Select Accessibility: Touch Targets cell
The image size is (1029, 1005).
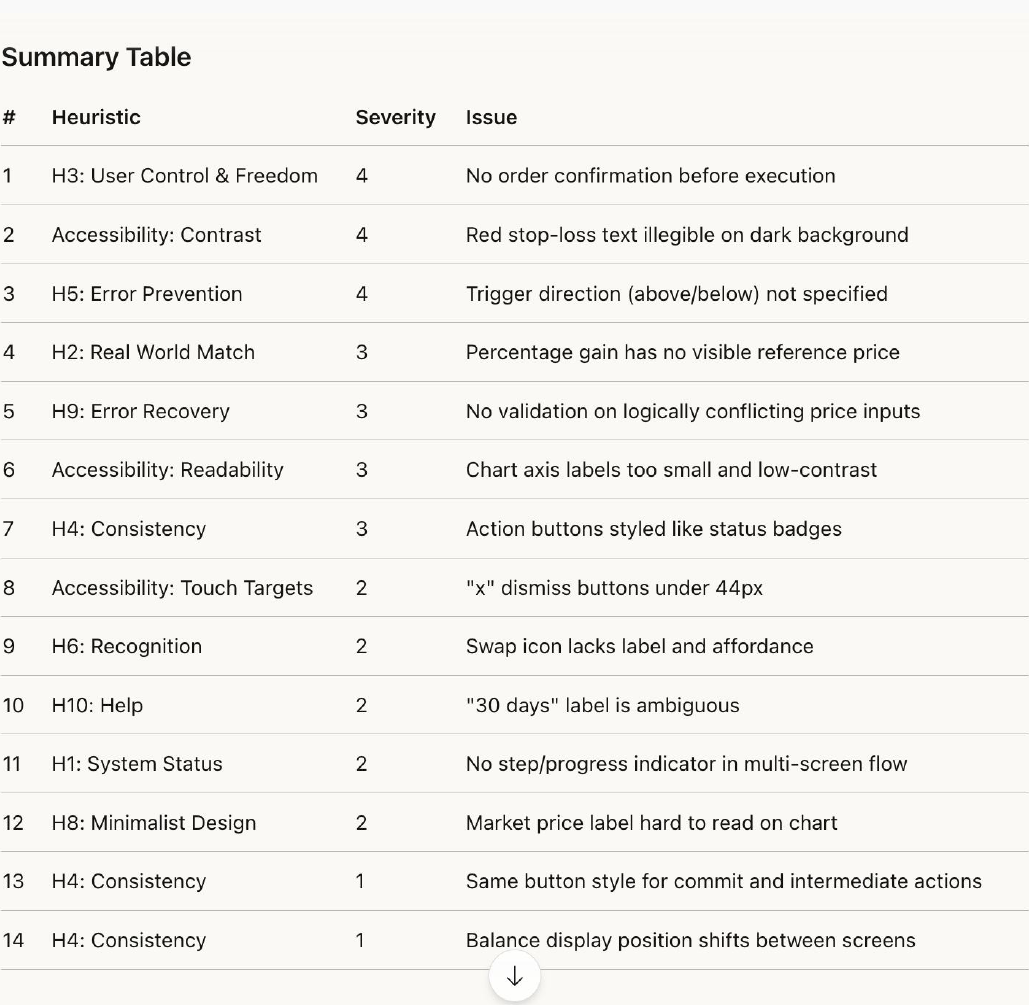pos(182,588)
